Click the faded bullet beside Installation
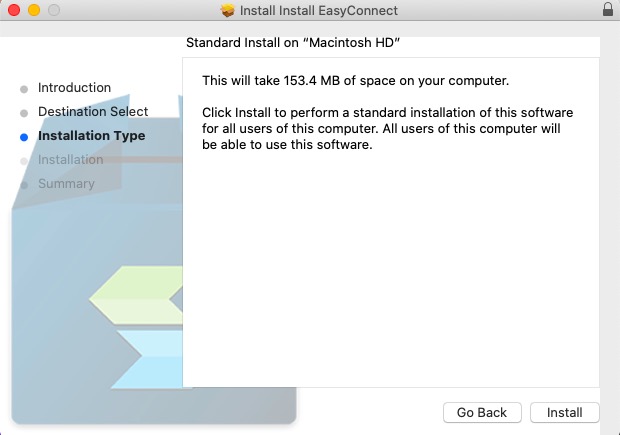The image size is (620, 435). [24, 161]
